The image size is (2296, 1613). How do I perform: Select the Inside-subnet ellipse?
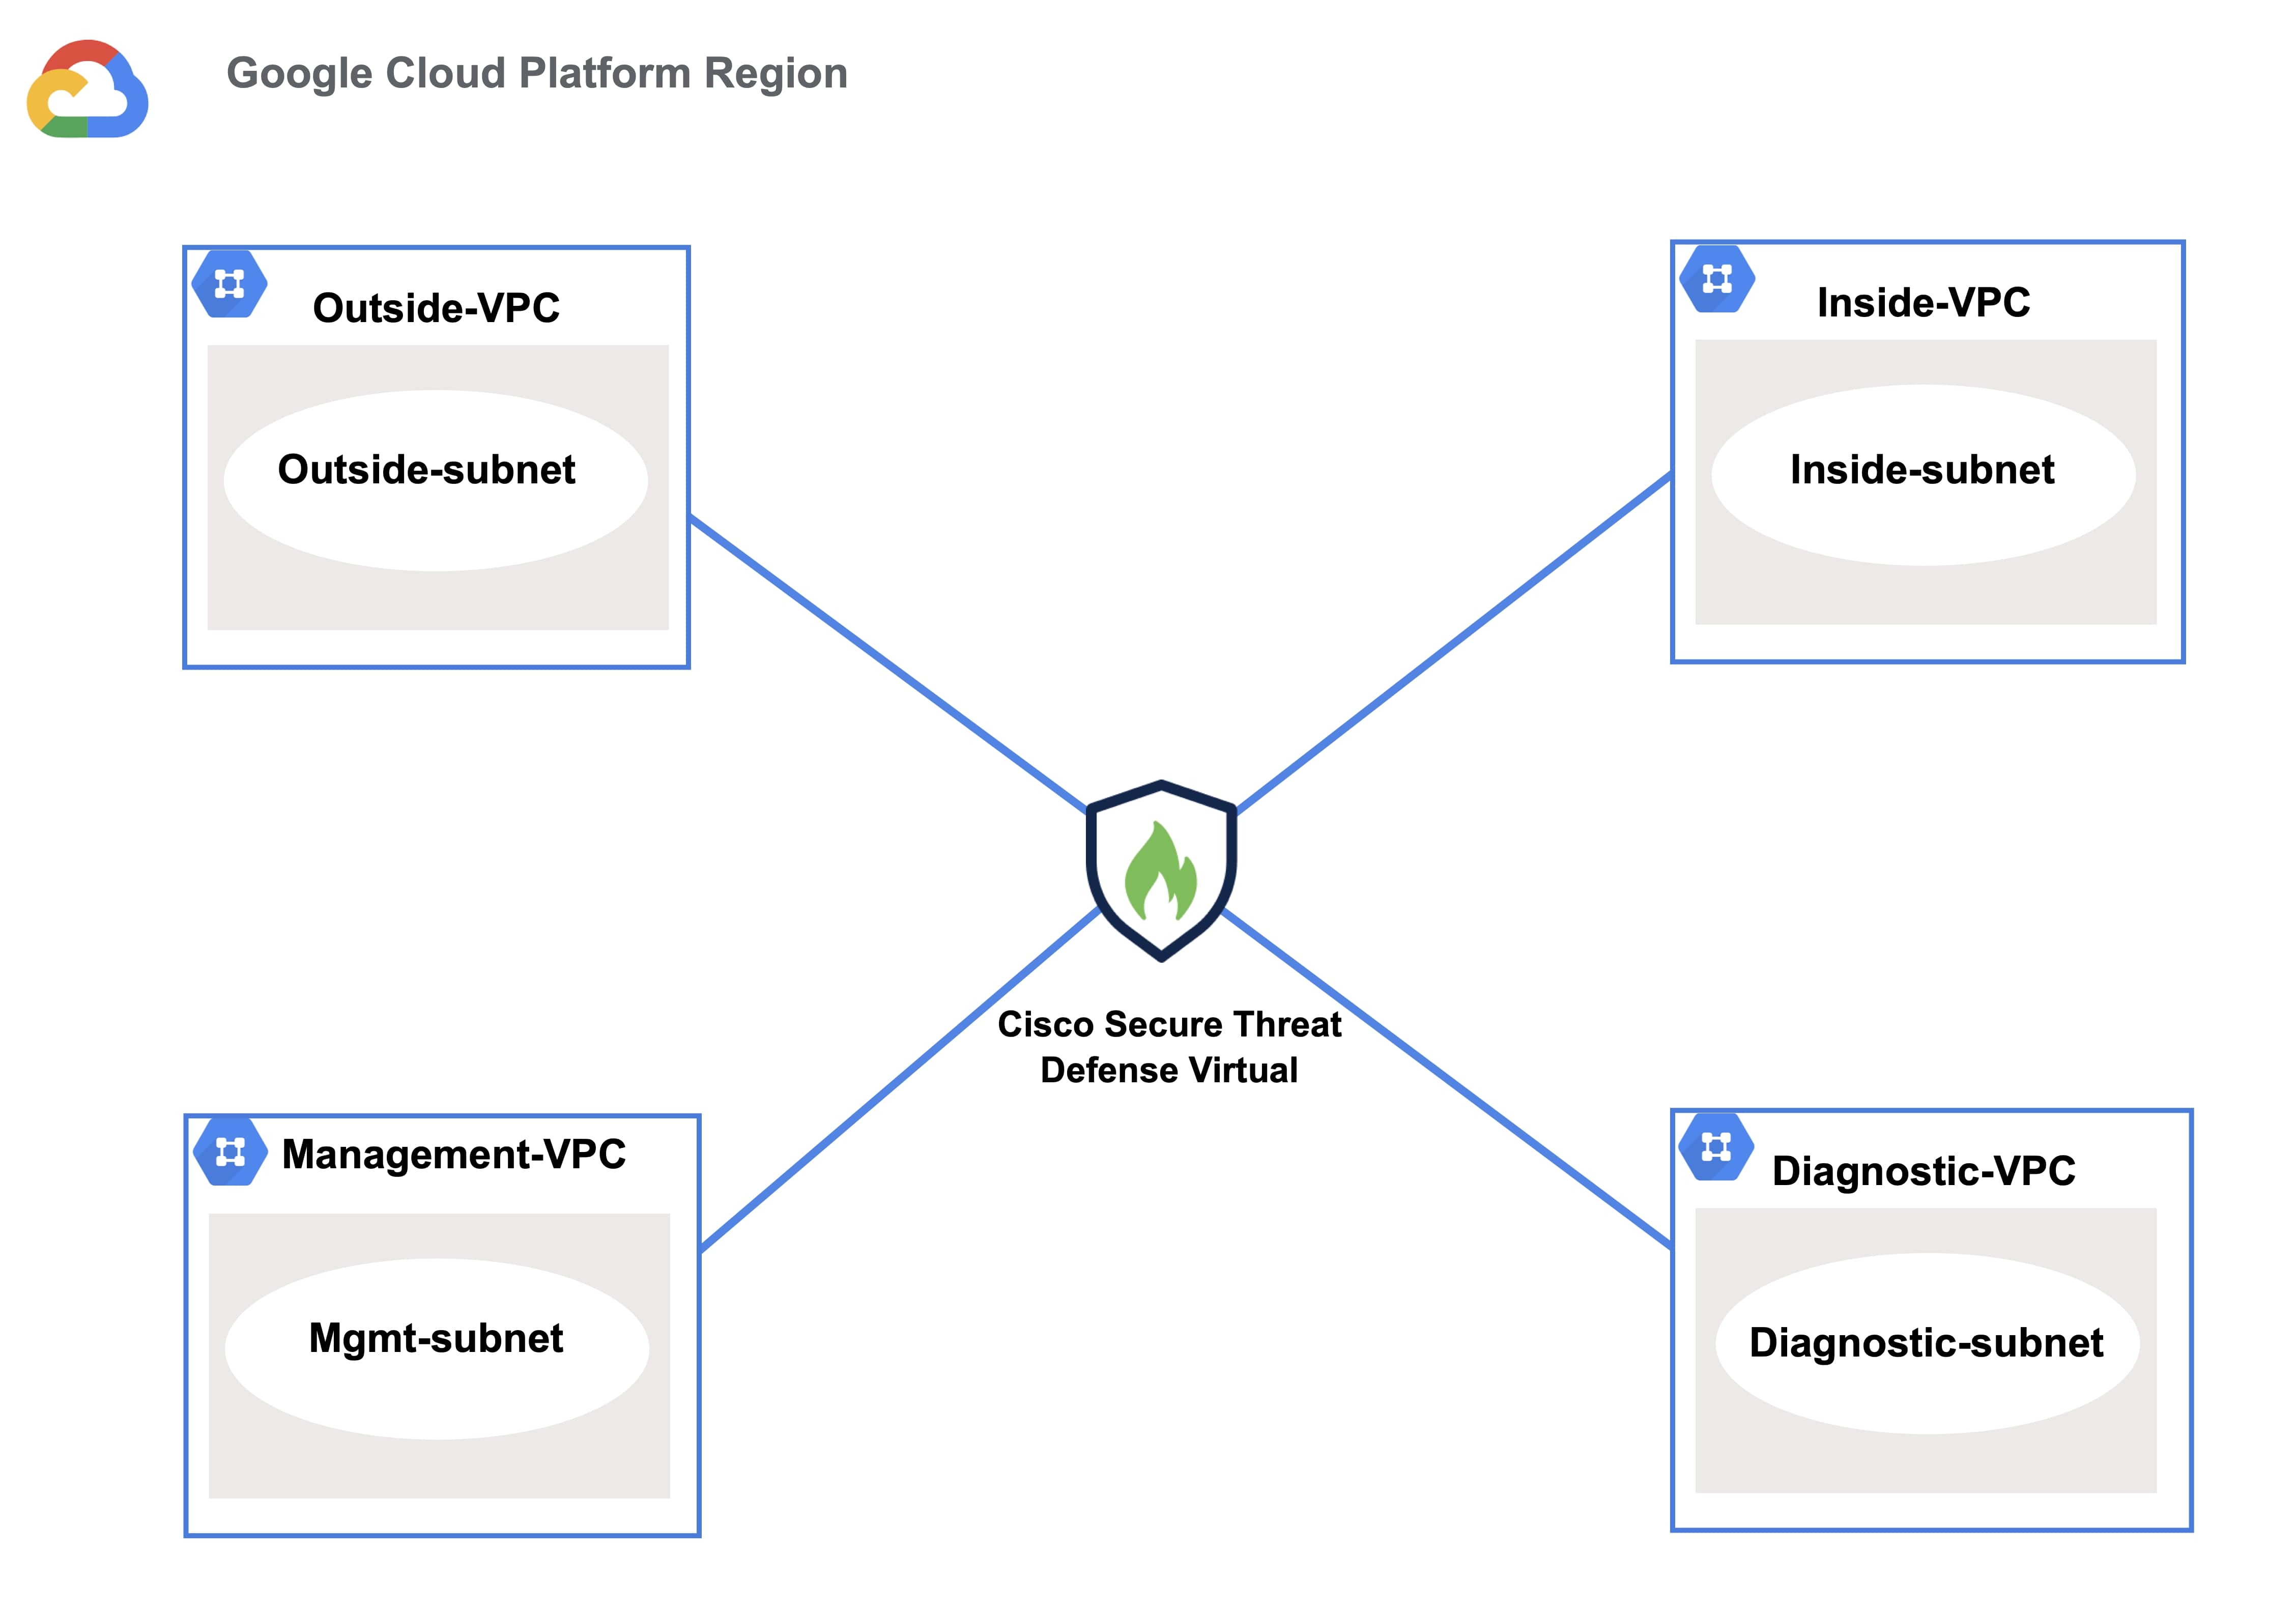[x=1923, y=475]
